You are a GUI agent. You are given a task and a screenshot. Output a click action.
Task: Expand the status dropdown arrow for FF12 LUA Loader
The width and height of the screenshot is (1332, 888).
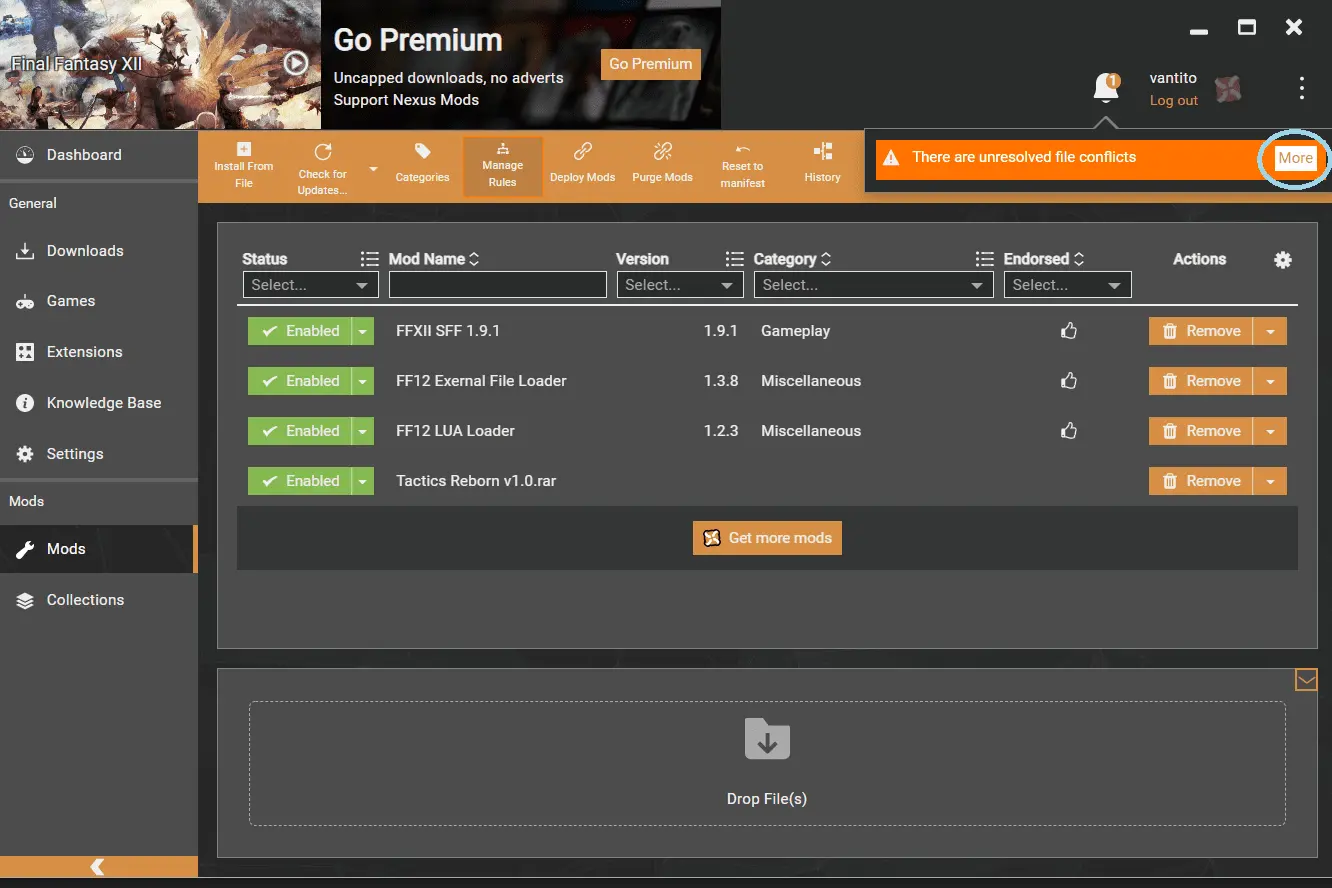(x=363, y=431)
